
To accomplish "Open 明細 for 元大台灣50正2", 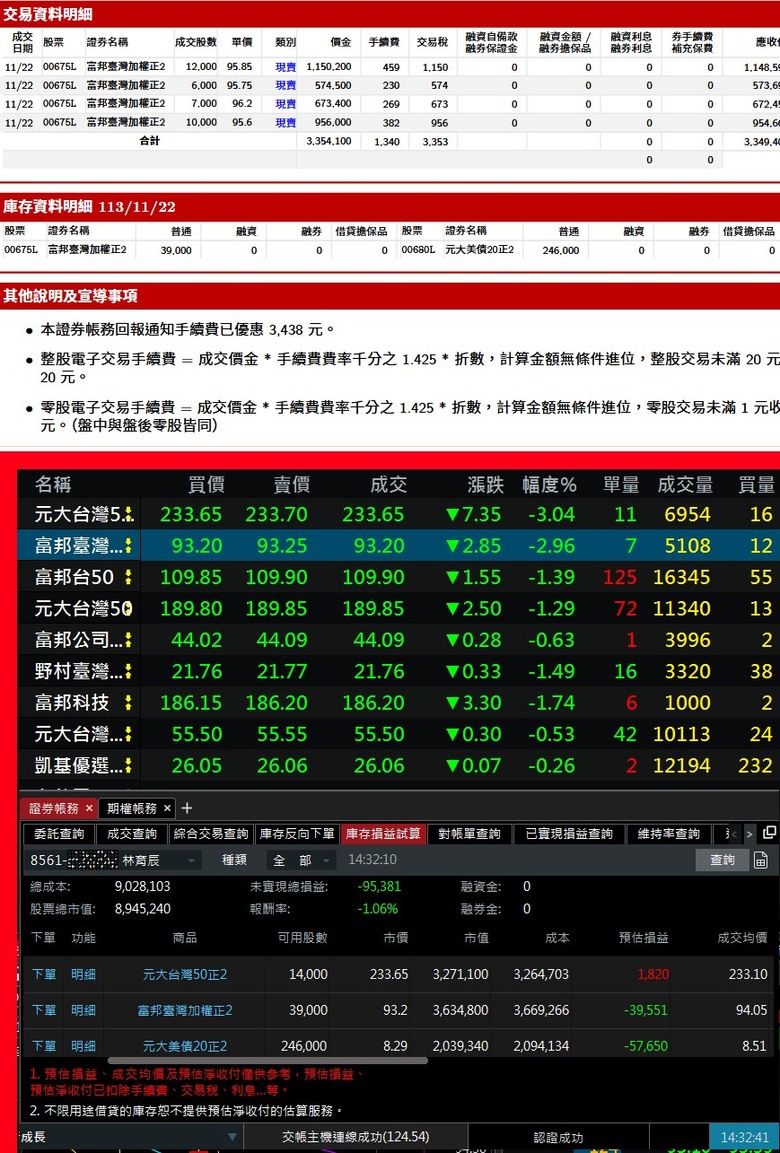I will tap(83, 974).
